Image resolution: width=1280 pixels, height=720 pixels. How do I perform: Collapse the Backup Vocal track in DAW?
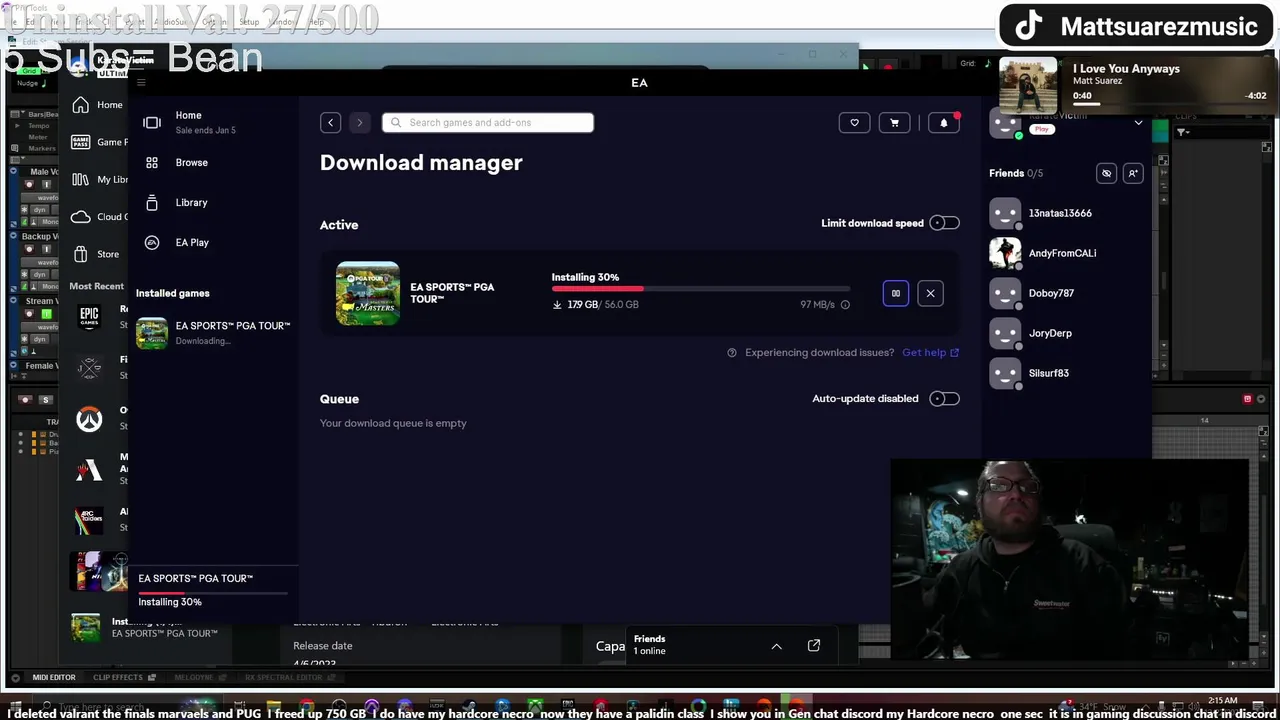[13, 237]
